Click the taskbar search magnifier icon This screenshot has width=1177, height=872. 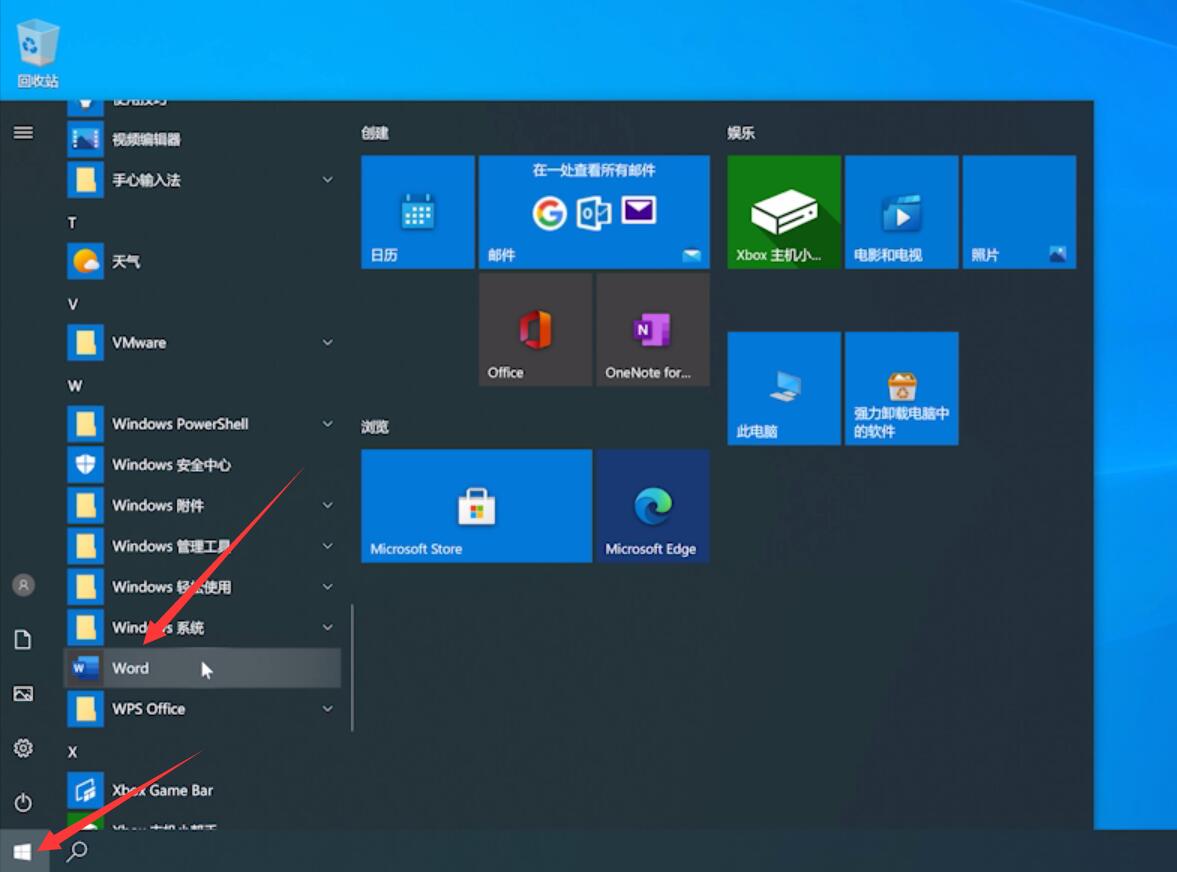tap(77, 852)
